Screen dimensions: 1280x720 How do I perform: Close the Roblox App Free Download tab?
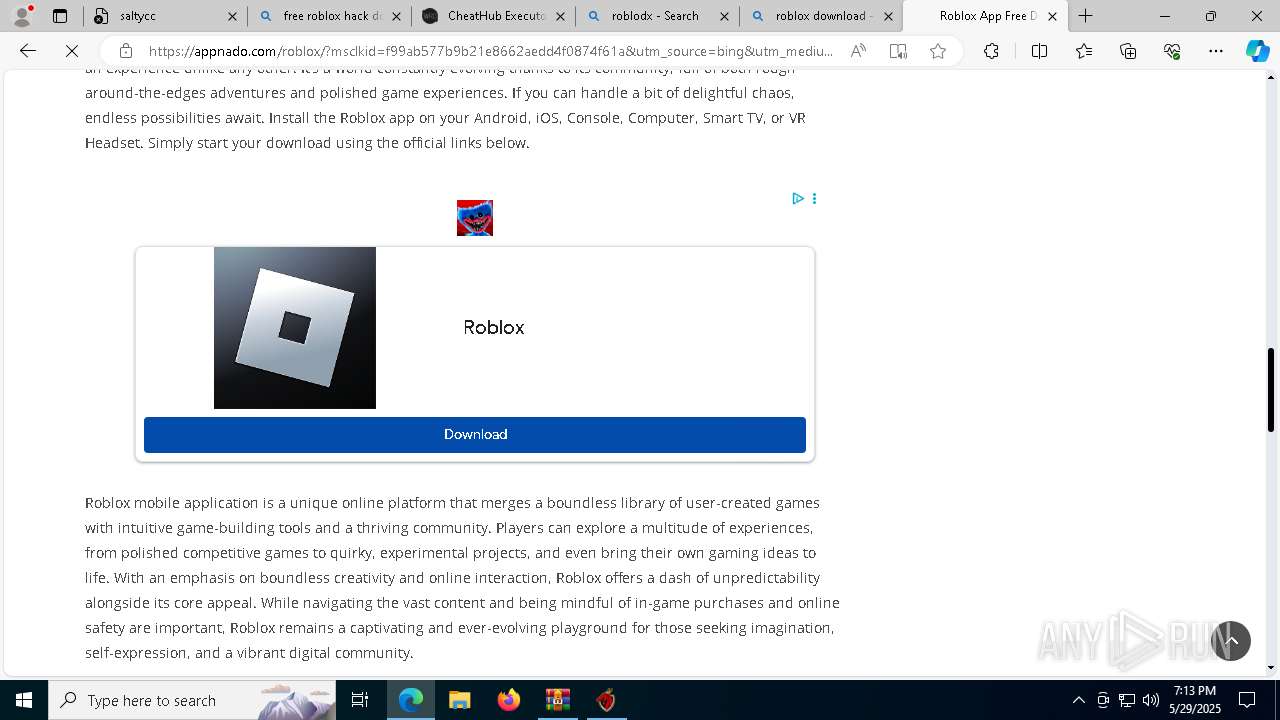[1052, 16]
